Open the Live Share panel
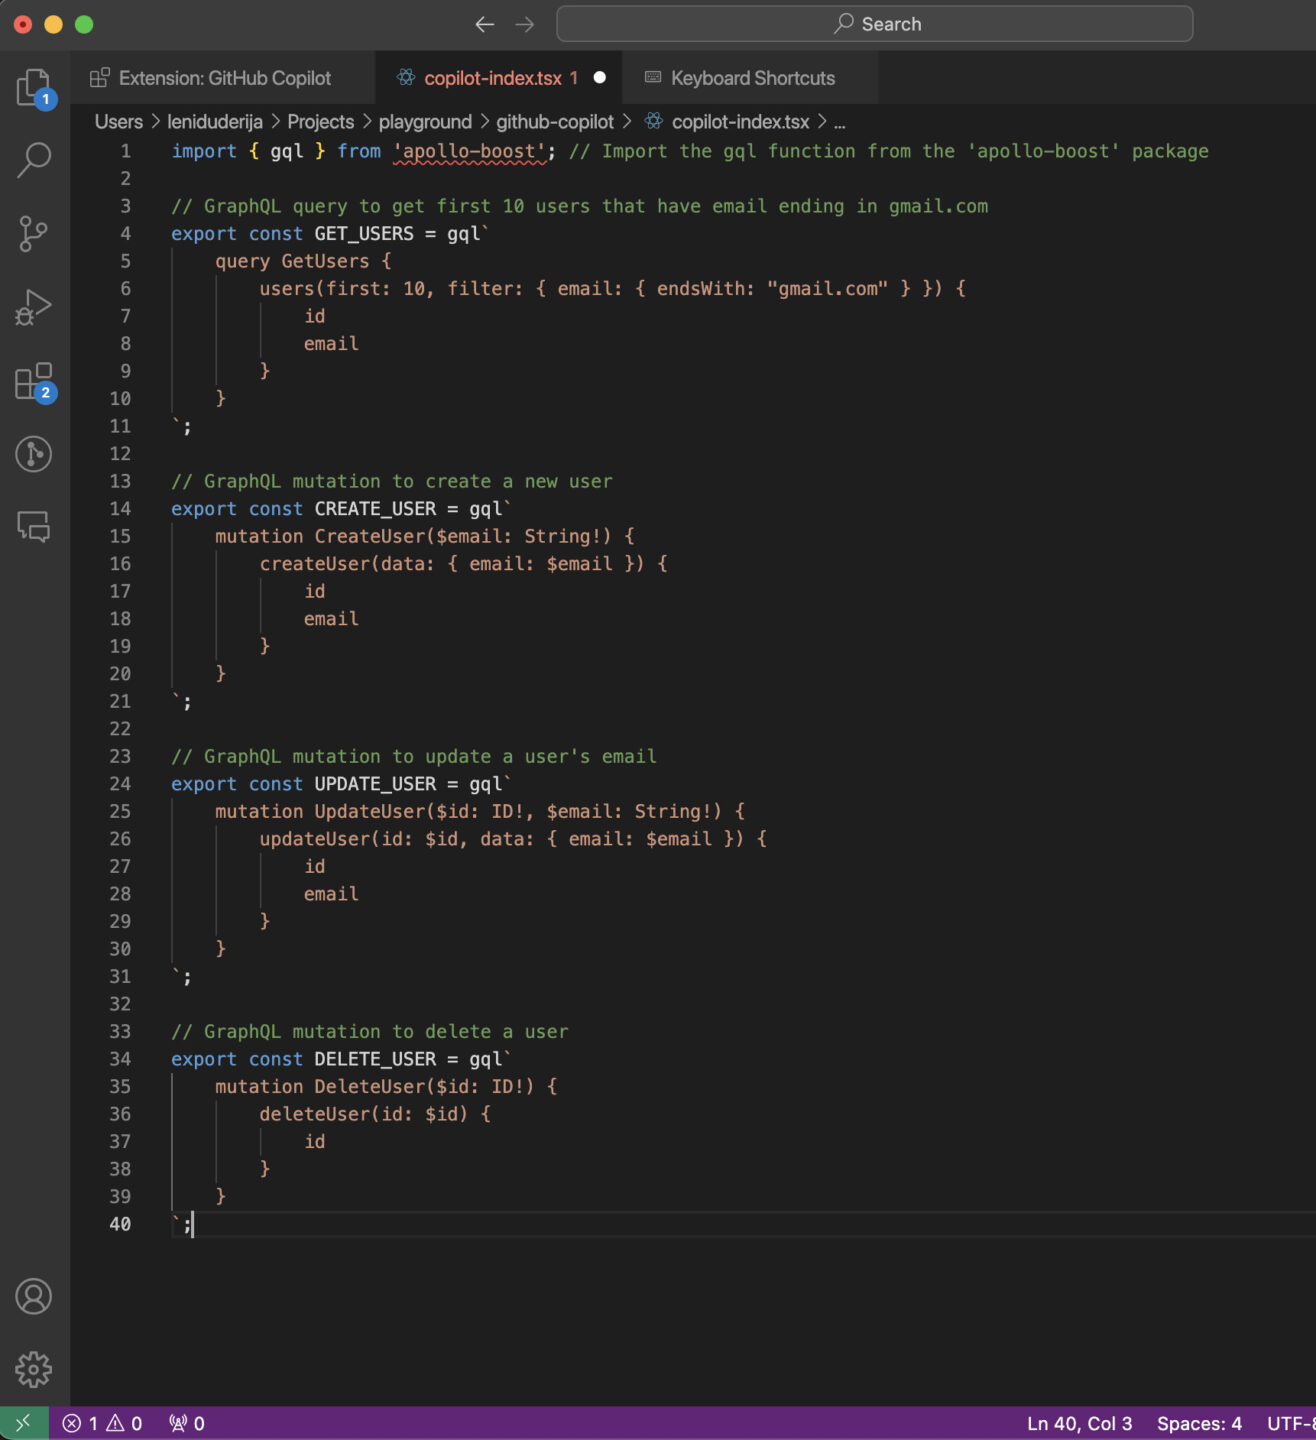This screenshot has height=1440, width=1316. (33, 455)
